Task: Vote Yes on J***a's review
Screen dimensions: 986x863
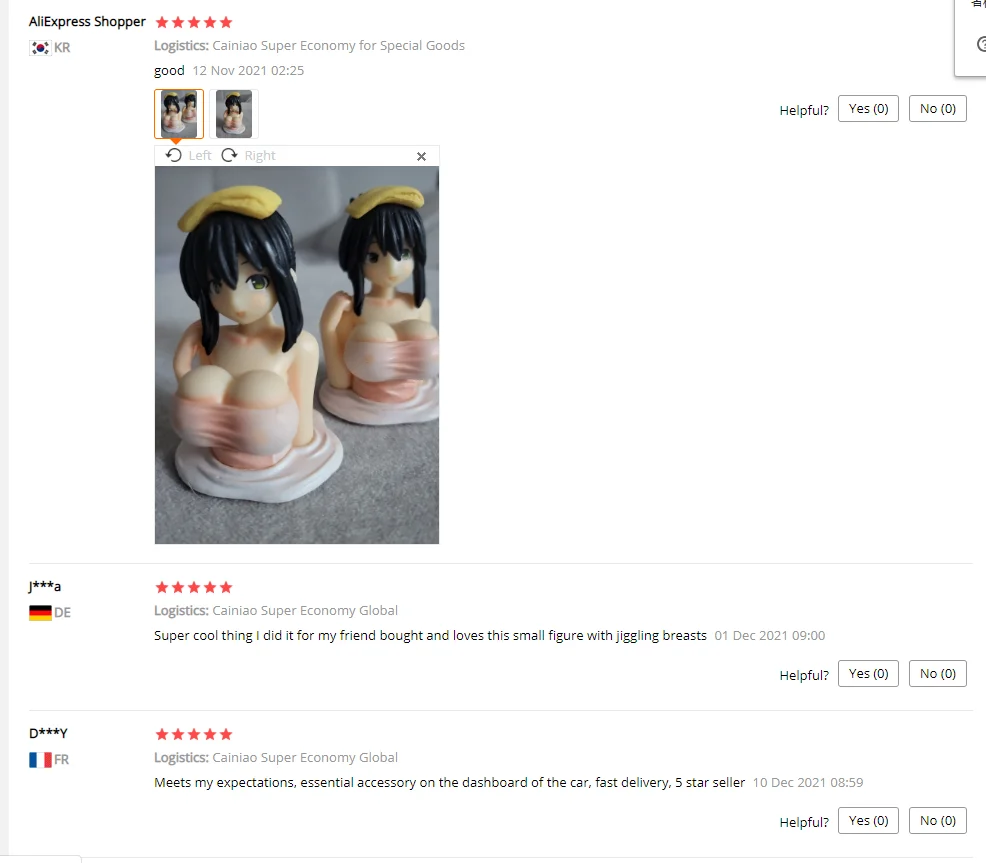Action: [x=868, y=674]
